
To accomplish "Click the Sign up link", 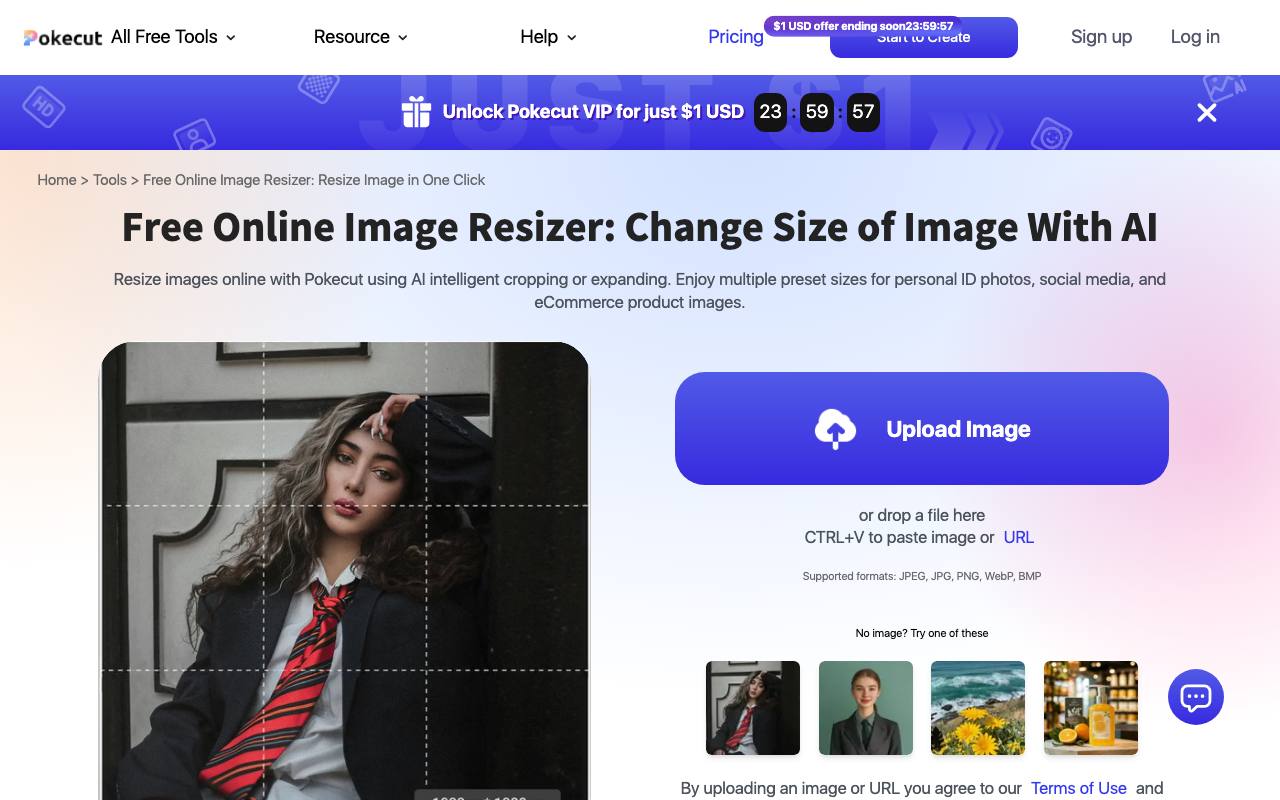I will [x=1101, y=37].
